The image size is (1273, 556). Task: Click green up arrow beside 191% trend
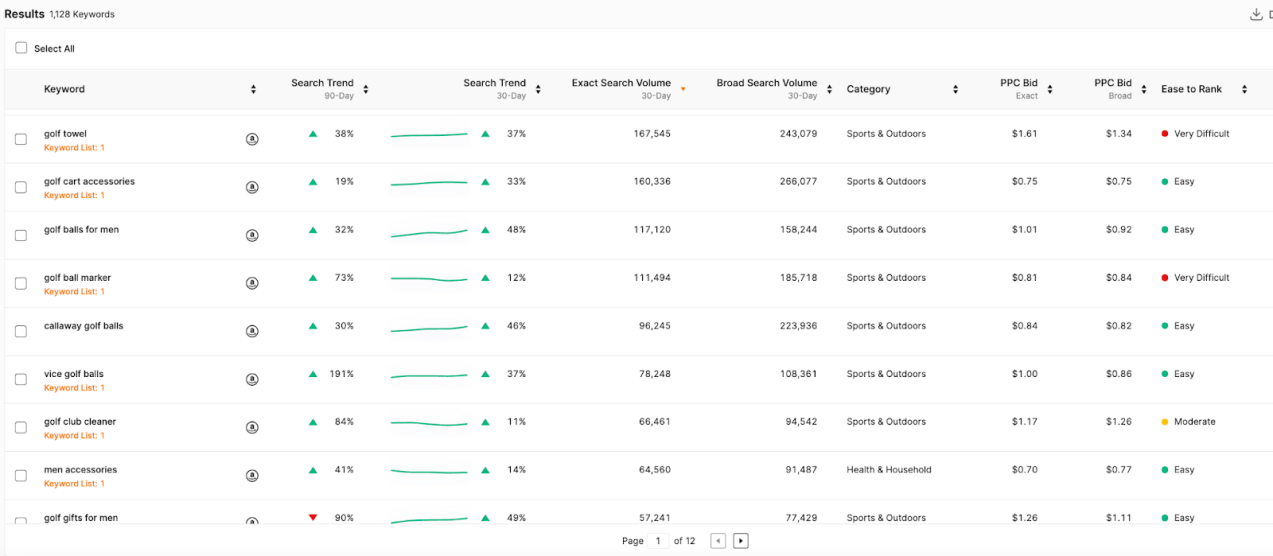(x=313, y=374)
